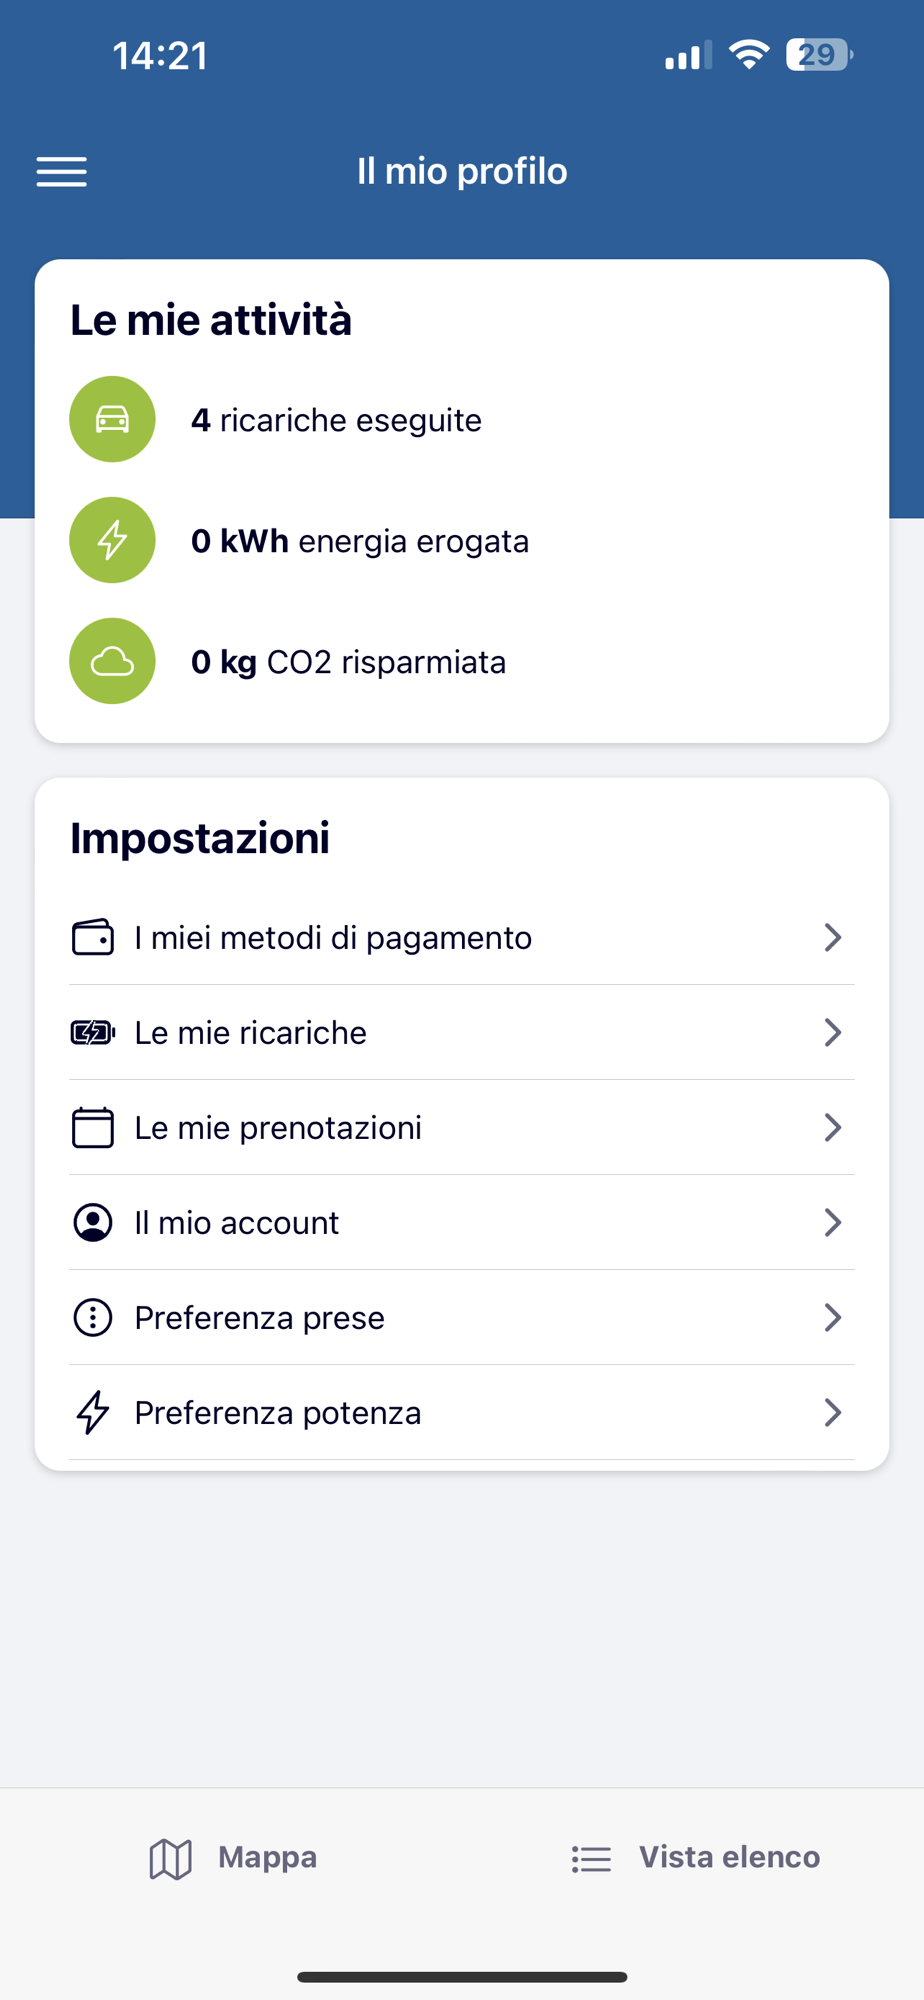Expand the payment methods chevron
The width and height of the screenshot is (924, 2000).
[x=832, y=938]
